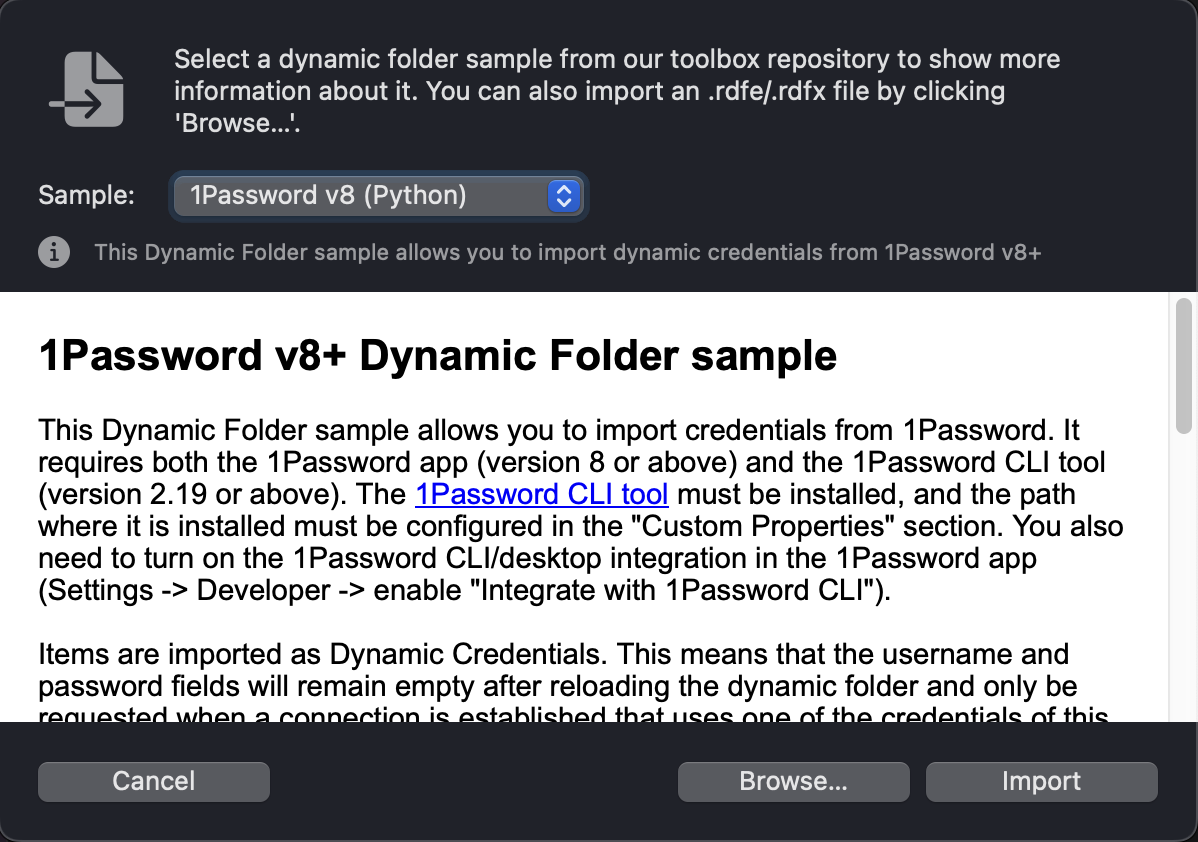Click the "Sample:" label
The height and width of the screenshot is (842, 1198).
[x=86, y=195]
